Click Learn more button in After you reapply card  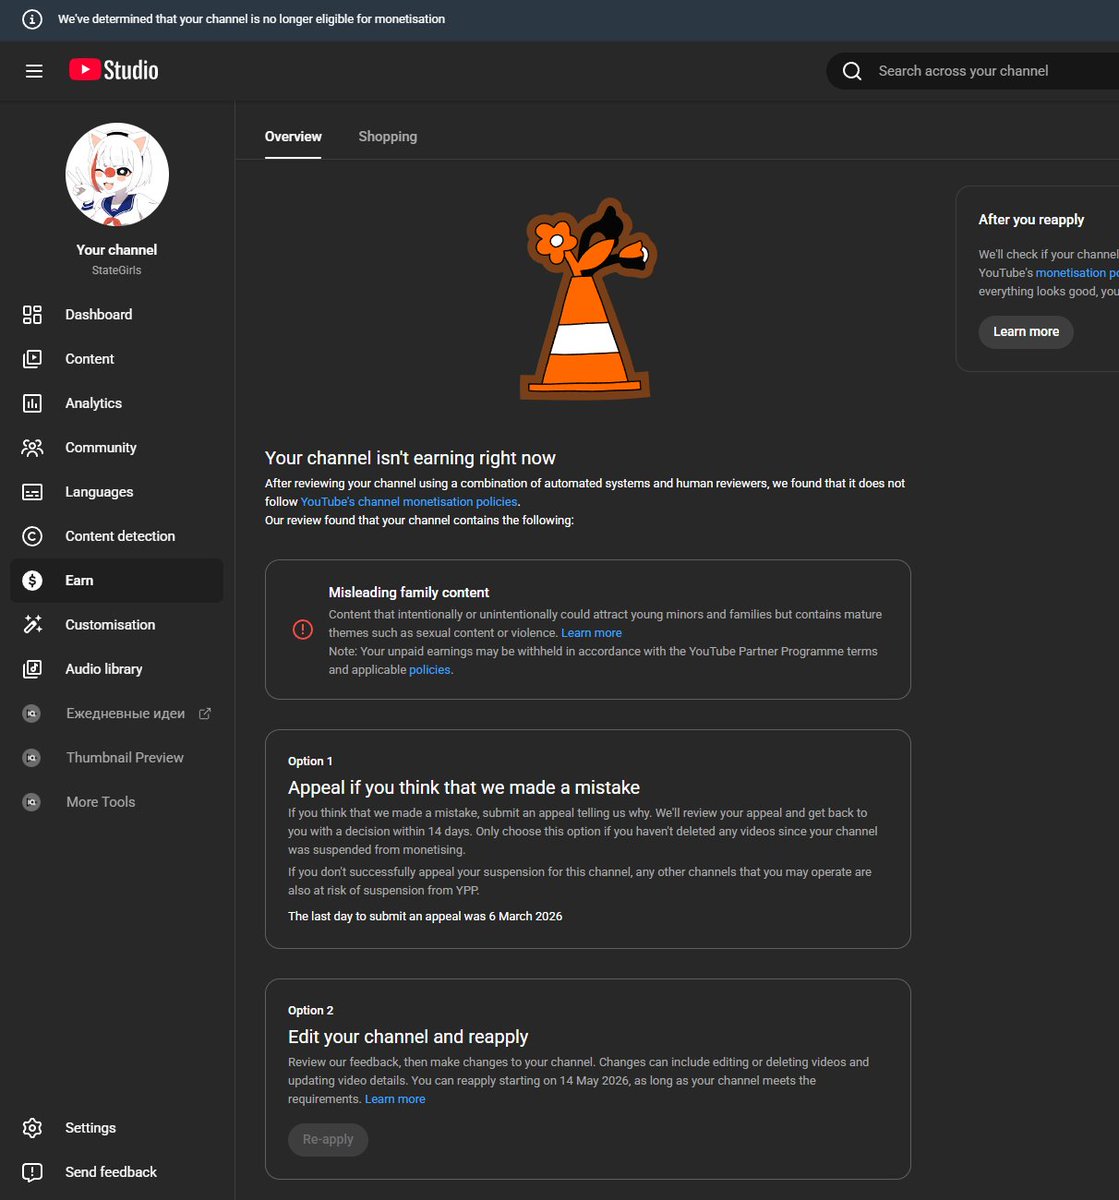tap(1026, 332)
